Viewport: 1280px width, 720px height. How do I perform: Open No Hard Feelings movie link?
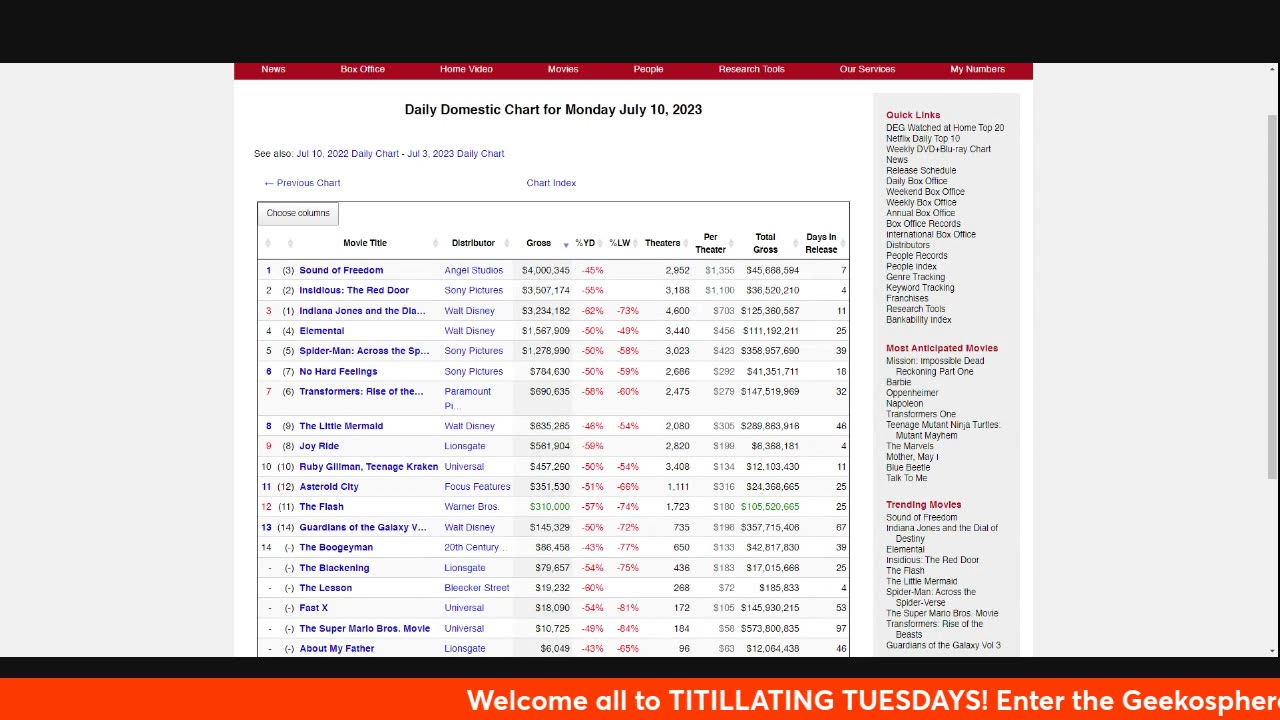338,371
